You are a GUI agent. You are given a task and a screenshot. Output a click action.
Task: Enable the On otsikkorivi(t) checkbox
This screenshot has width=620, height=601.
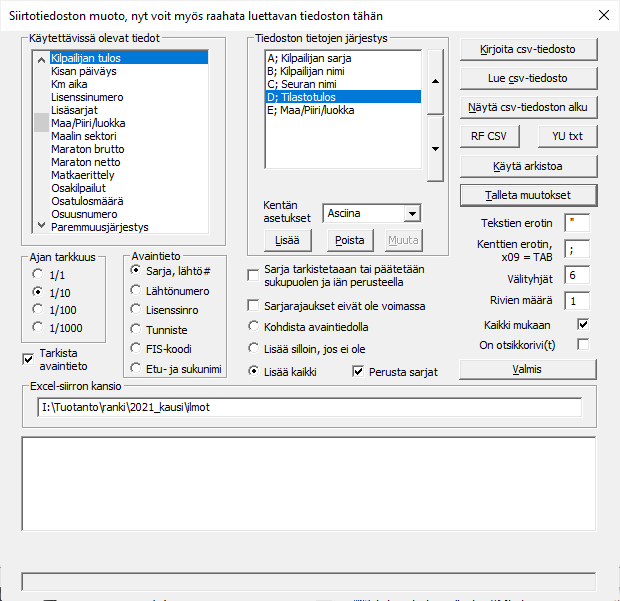coord(583,345)
